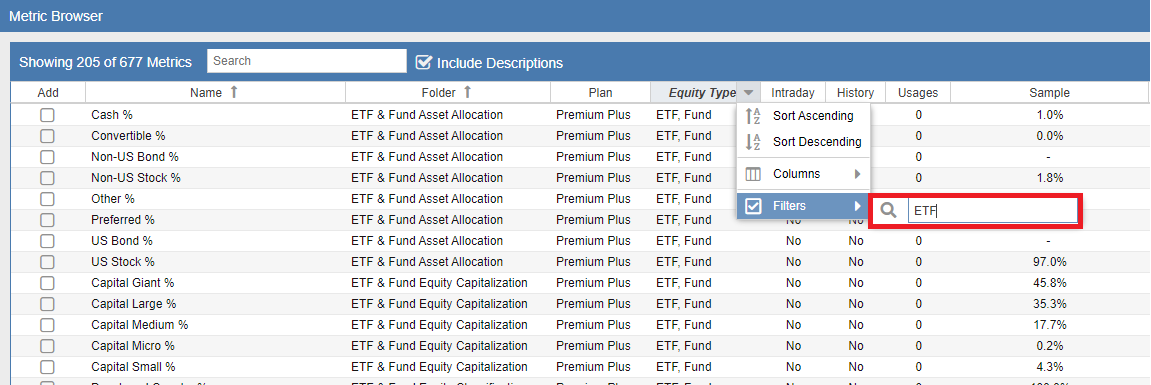The width and height of the screenshot is (1151, 385).
Task: Check the Add box for Capital Medium %
Action: click(x=48, y=325)
